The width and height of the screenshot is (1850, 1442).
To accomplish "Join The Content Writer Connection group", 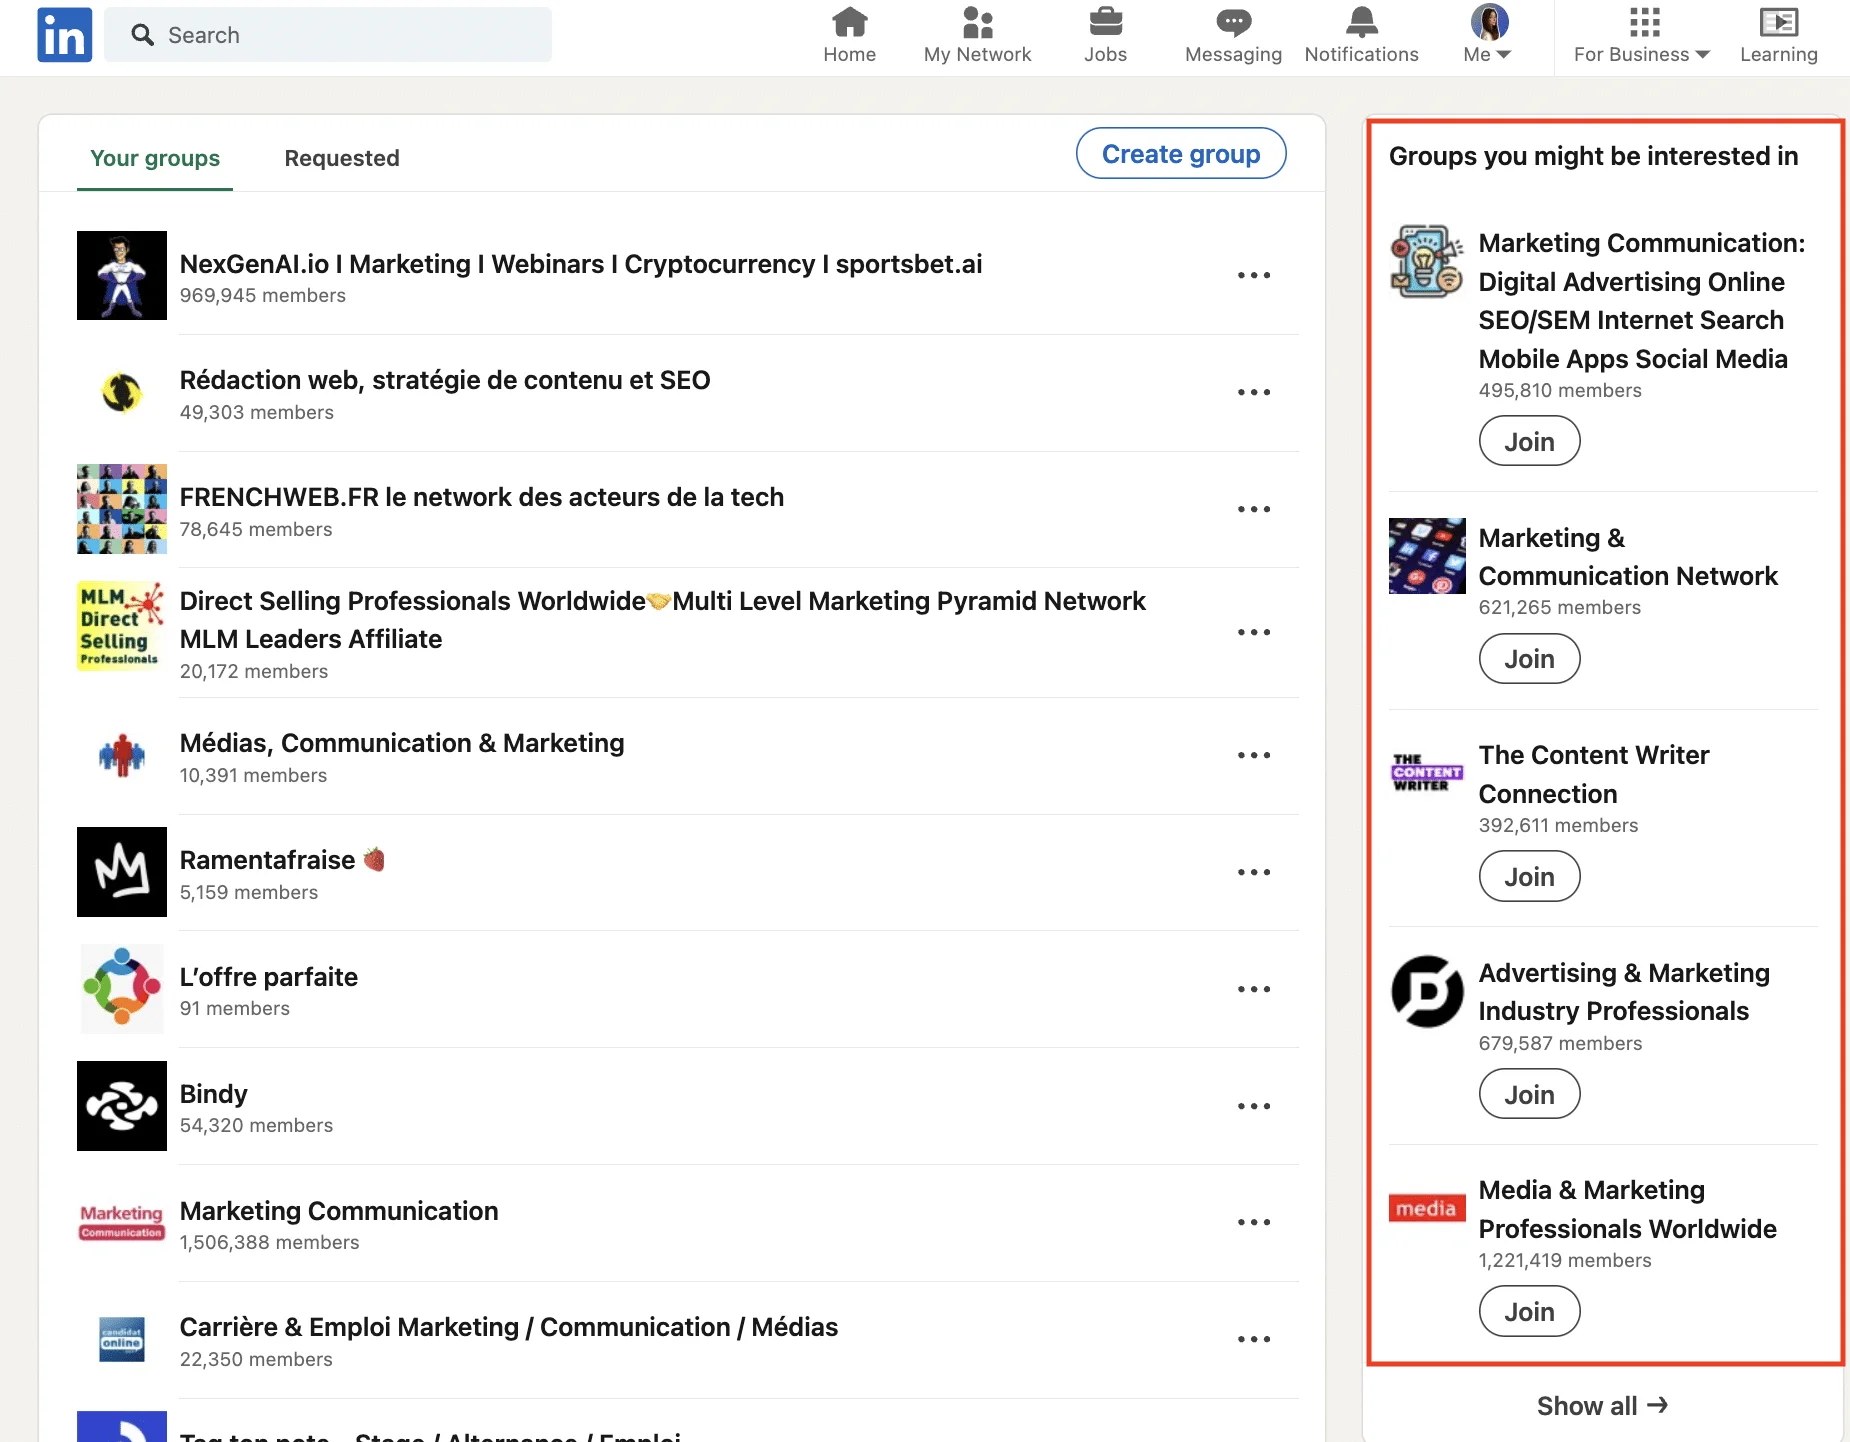I will click(1529, 876).
